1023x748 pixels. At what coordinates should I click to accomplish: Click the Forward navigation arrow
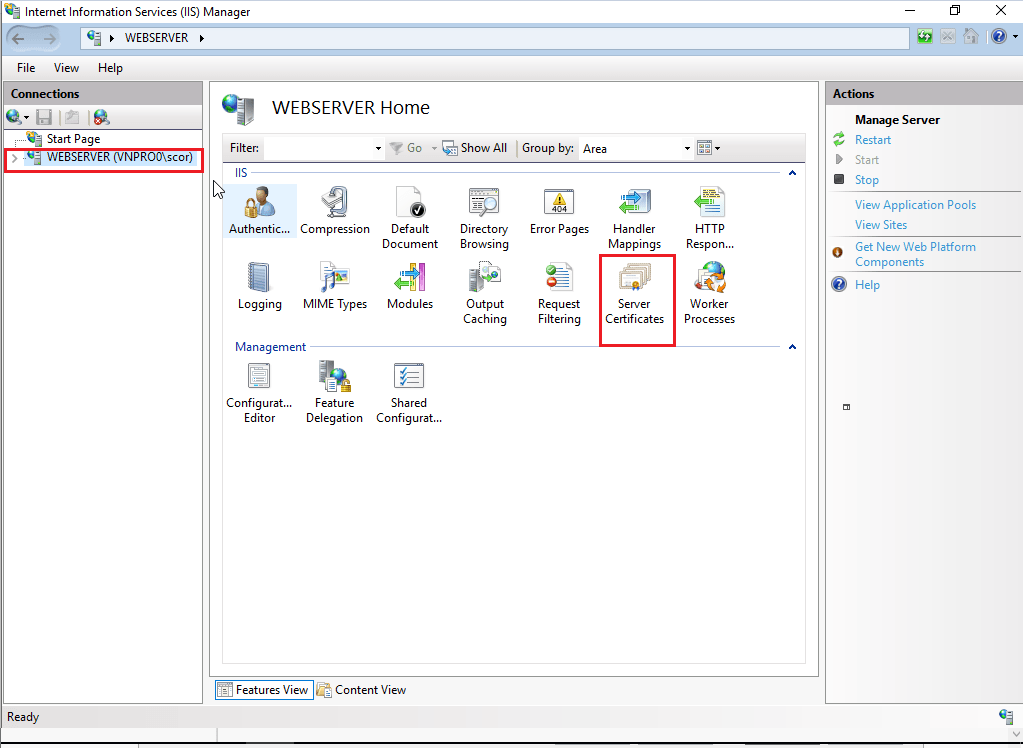point(50,38)
